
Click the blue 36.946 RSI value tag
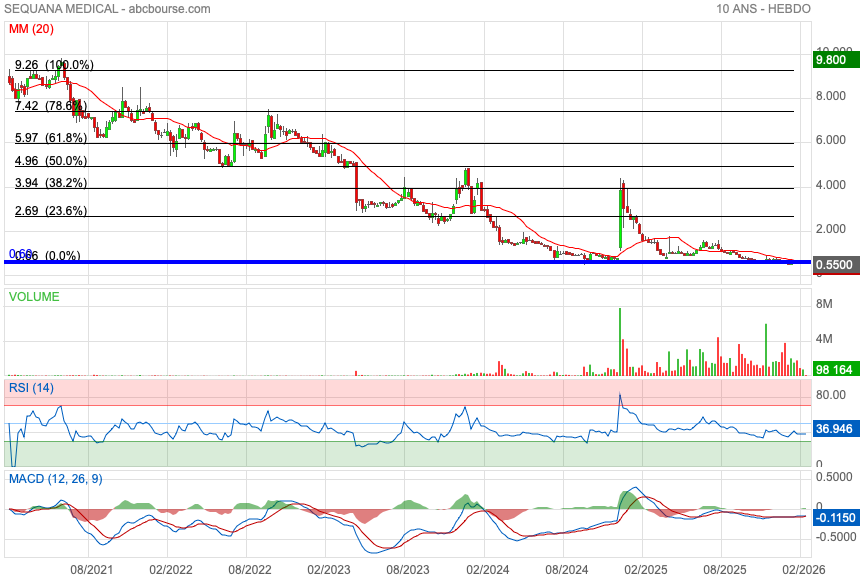(x=833, y=428)
